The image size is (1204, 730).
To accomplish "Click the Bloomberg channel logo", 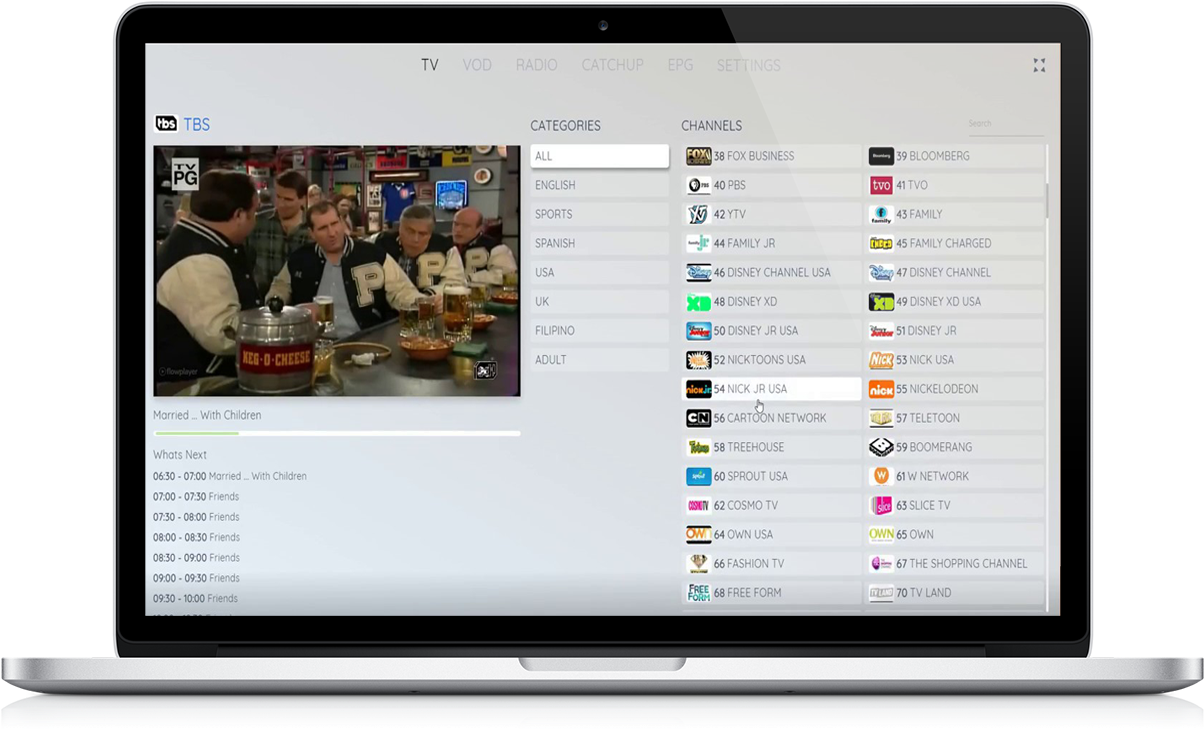I will (881, 156).
